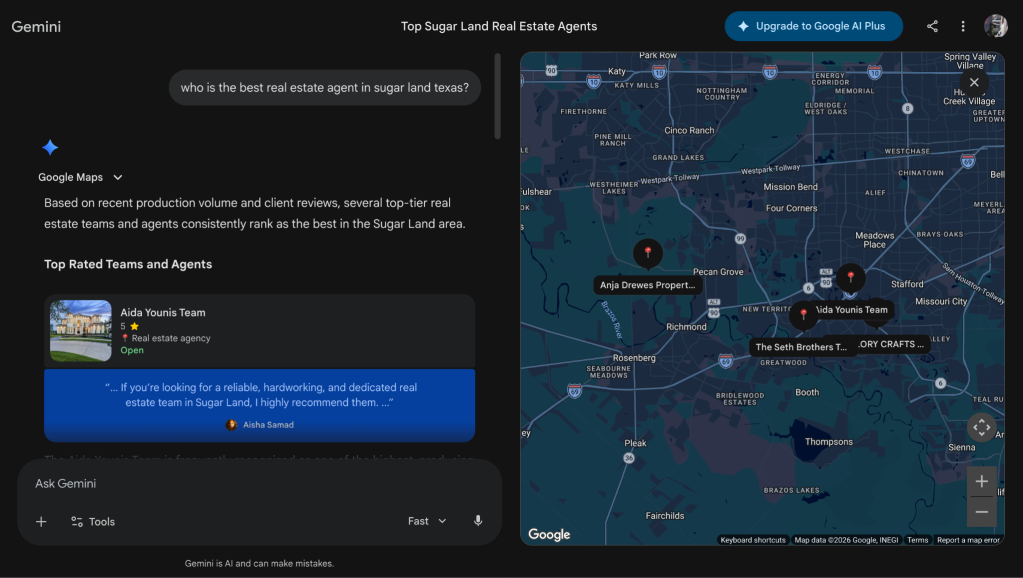This screenshot has width=1023, height=578.
Task: Click the Seth Brothers T... map label
Action: pyautogui.click(x=801, y=347)
